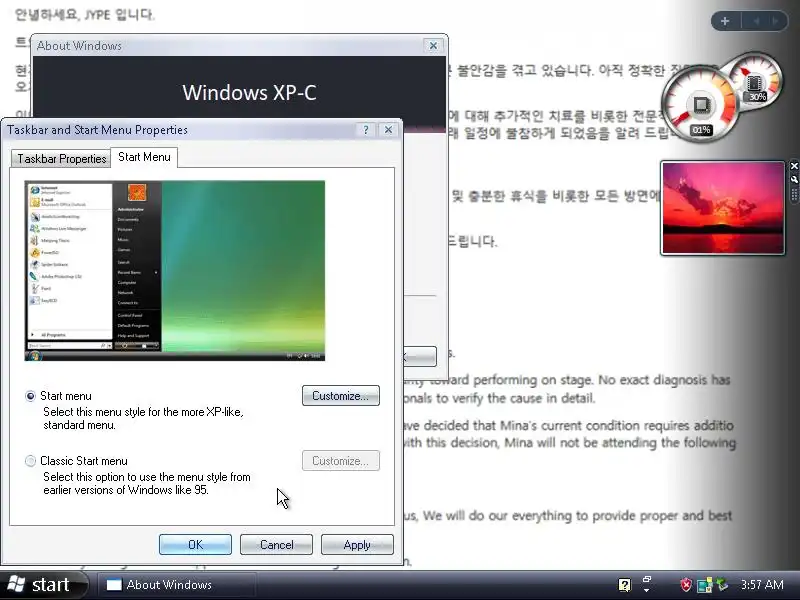Select the Classic Start menu radio option

tap(31, 461)
